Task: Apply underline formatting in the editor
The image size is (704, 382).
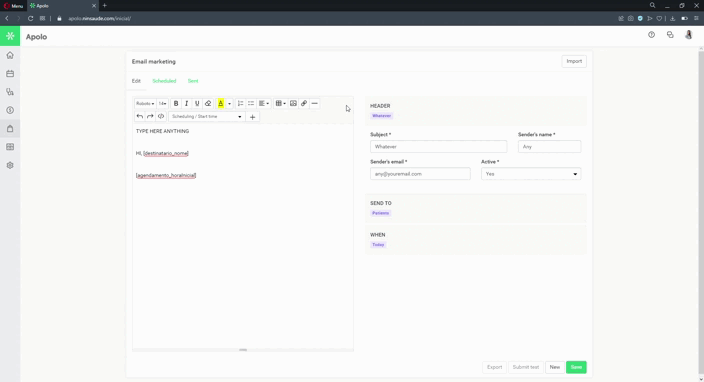Action: (x=197, y=104)
